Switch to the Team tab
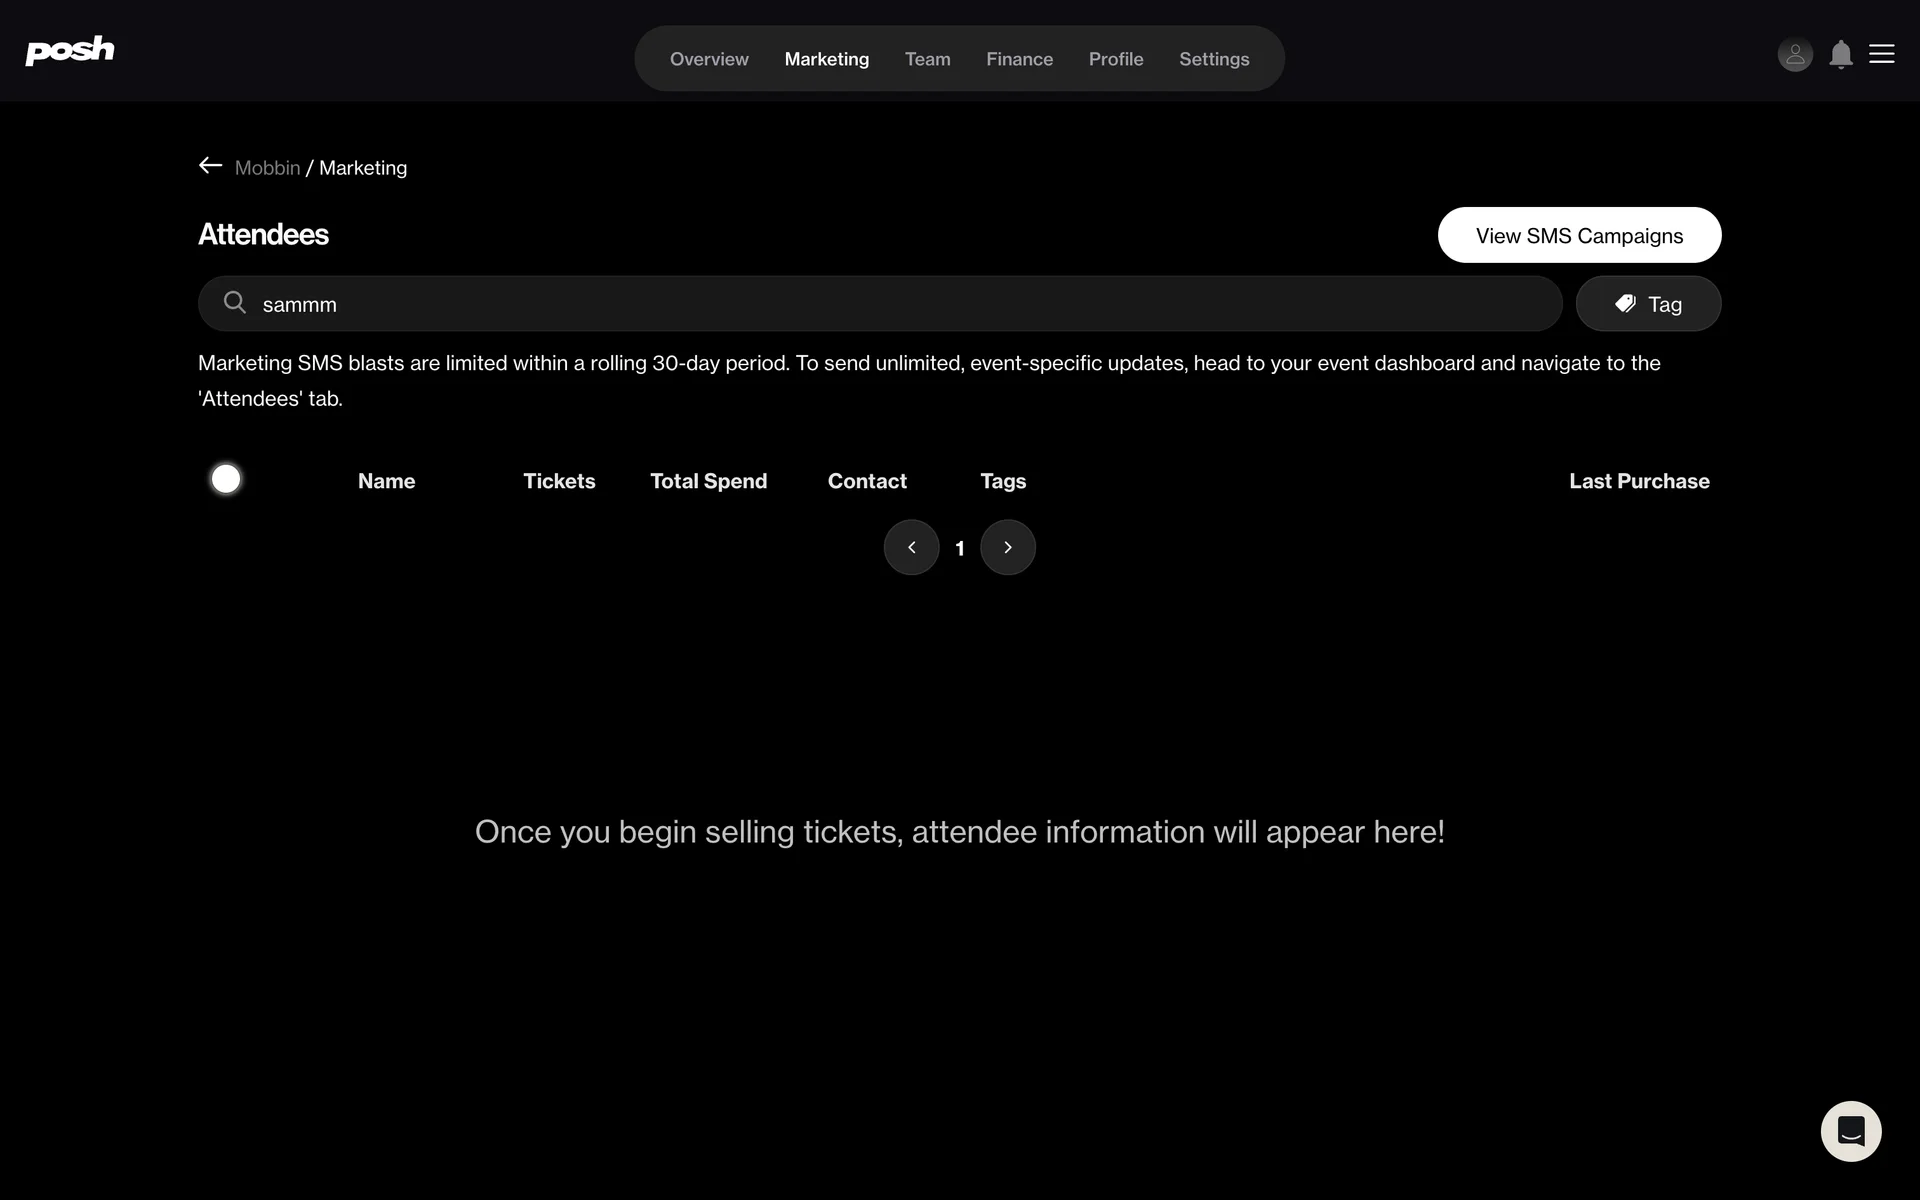This screenshot has width=1920, height=1200. click(x=927, y=59)
